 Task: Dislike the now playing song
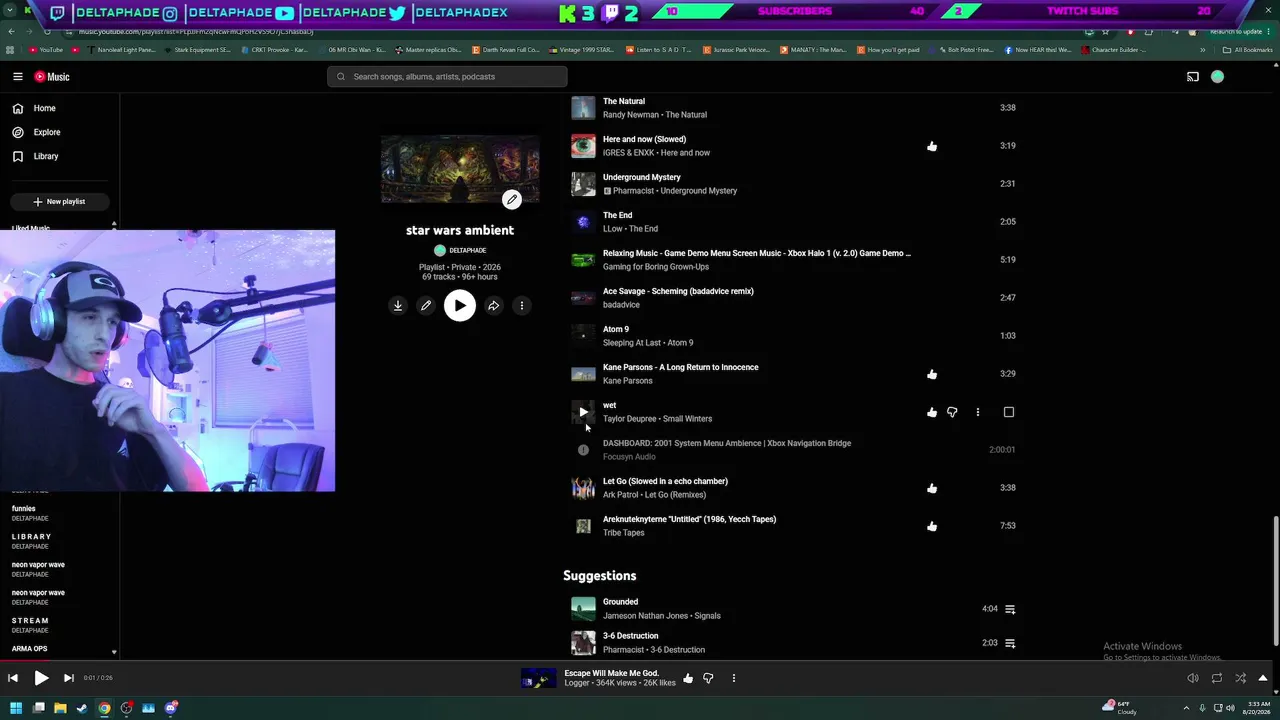coord(708,678)
